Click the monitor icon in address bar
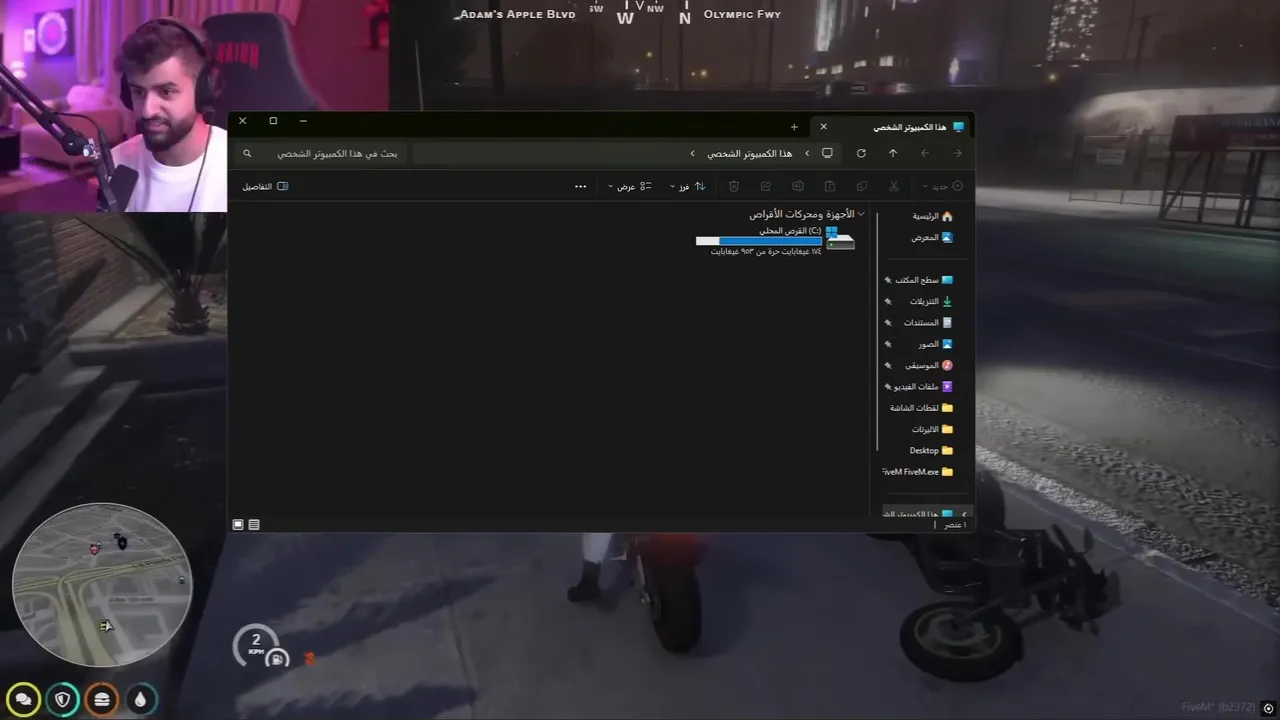This screenshot has width=1280, height=720. click(827, 153)
